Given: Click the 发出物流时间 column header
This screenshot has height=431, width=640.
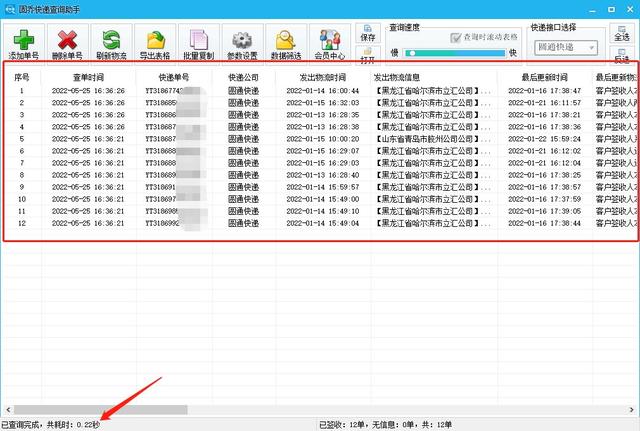Looking at the screenshot, I should 322,77.
